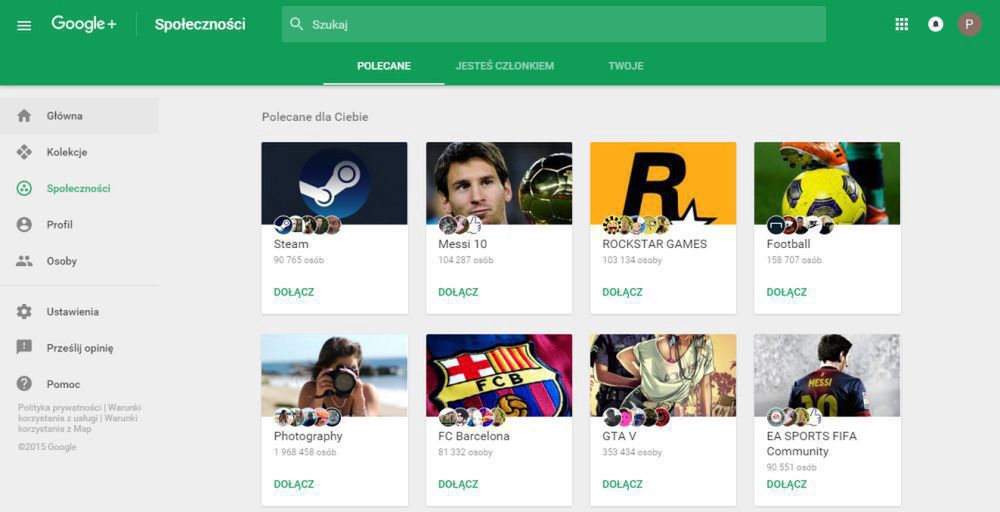Click member avatars on EA SPORTS FIFA card
The image size is (1000, 512).
point(794,417)
